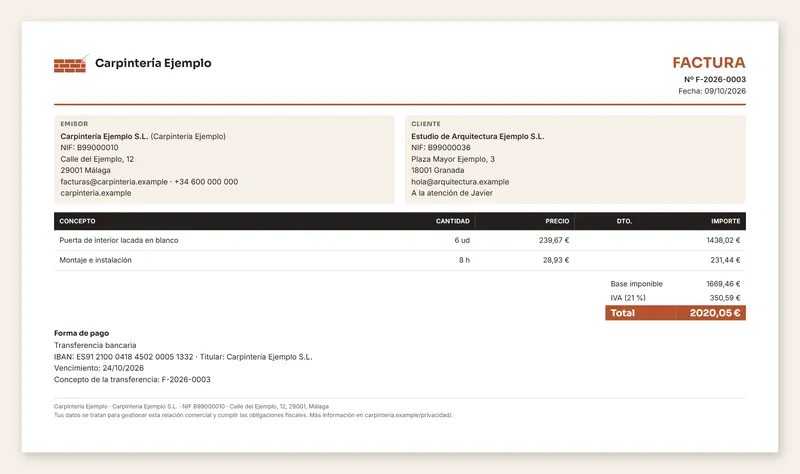Click total amount '2020,05 €'
This screenshot has height=474, width=800.
715,313
